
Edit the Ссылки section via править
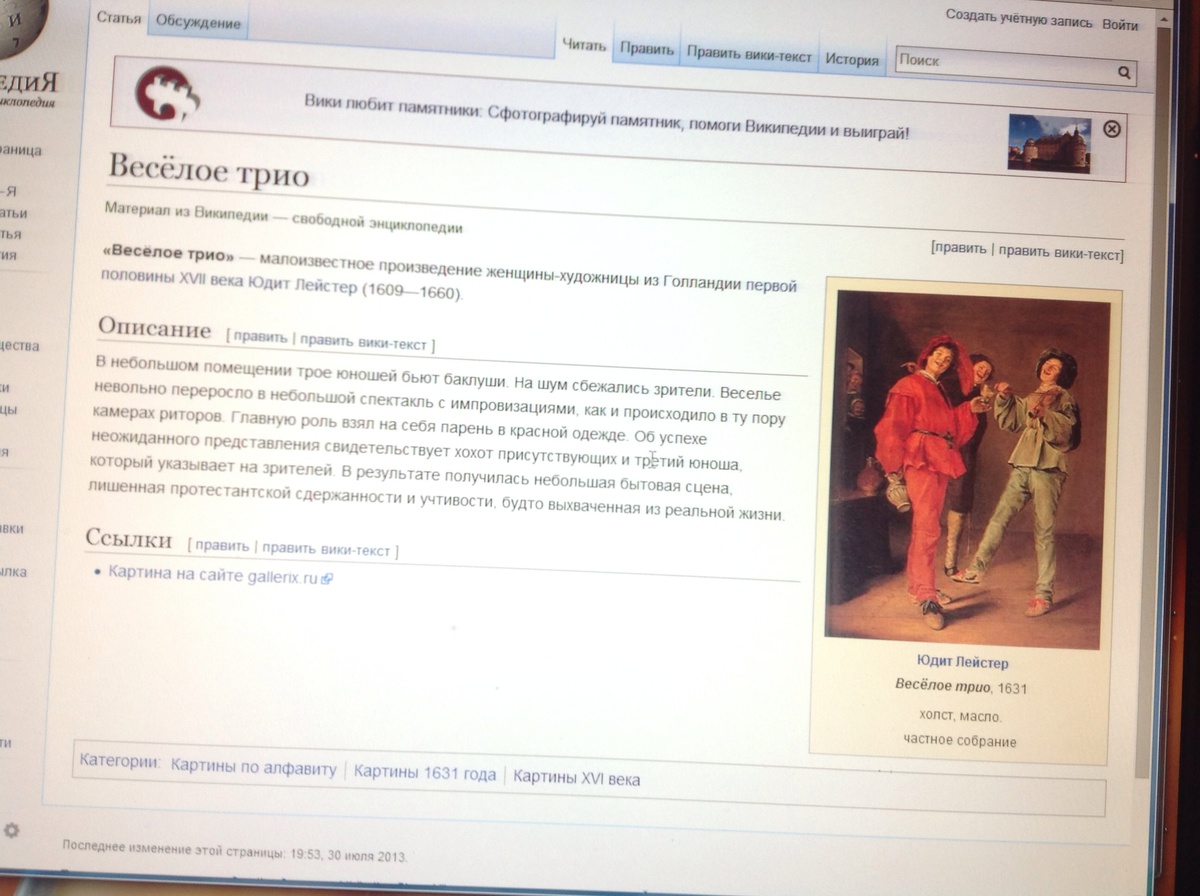pyautogui.click(x=222, y=546)
